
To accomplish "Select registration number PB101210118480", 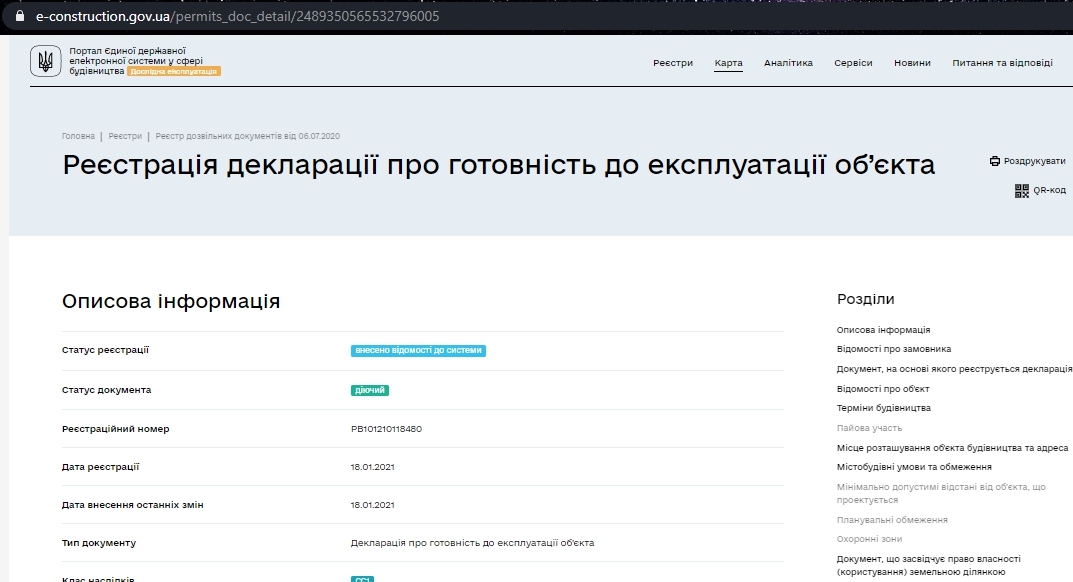I will click(386, 429).
